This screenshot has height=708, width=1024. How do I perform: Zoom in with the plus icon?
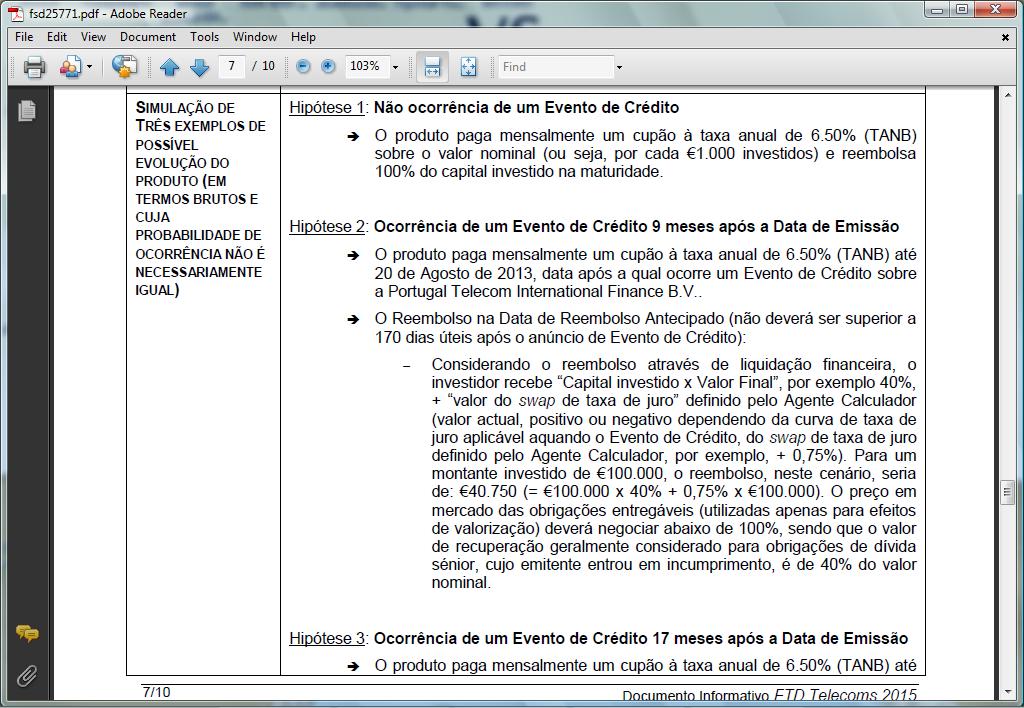tap(328, 66)
